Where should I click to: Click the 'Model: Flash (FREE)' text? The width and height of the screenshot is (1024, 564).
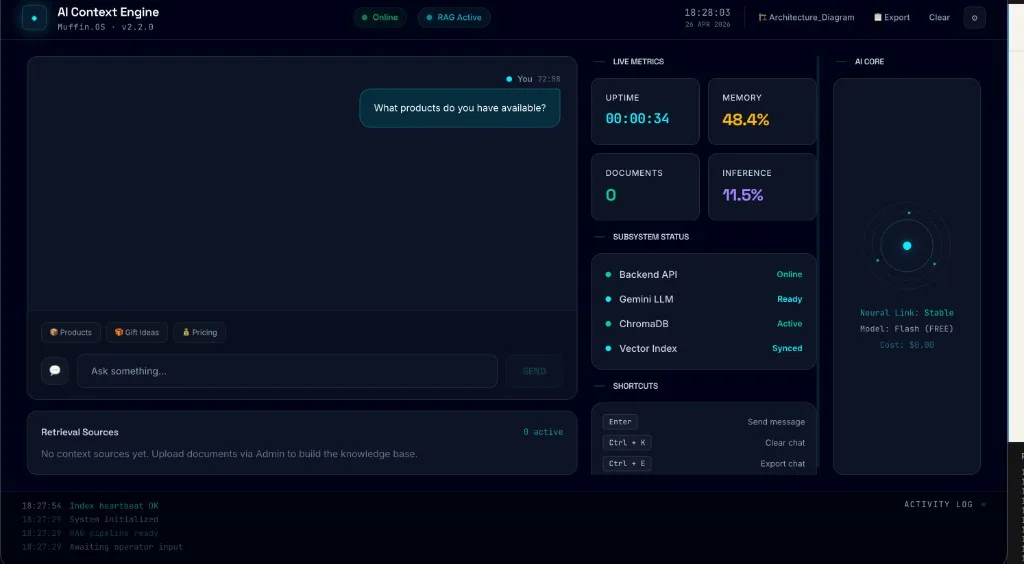coord(906,329)
